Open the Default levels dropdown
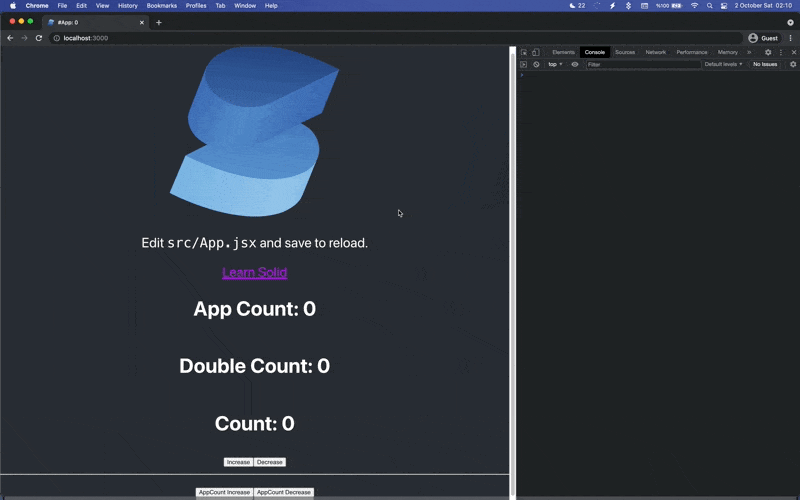The image size is (800, 500). (x=723, y=64)
